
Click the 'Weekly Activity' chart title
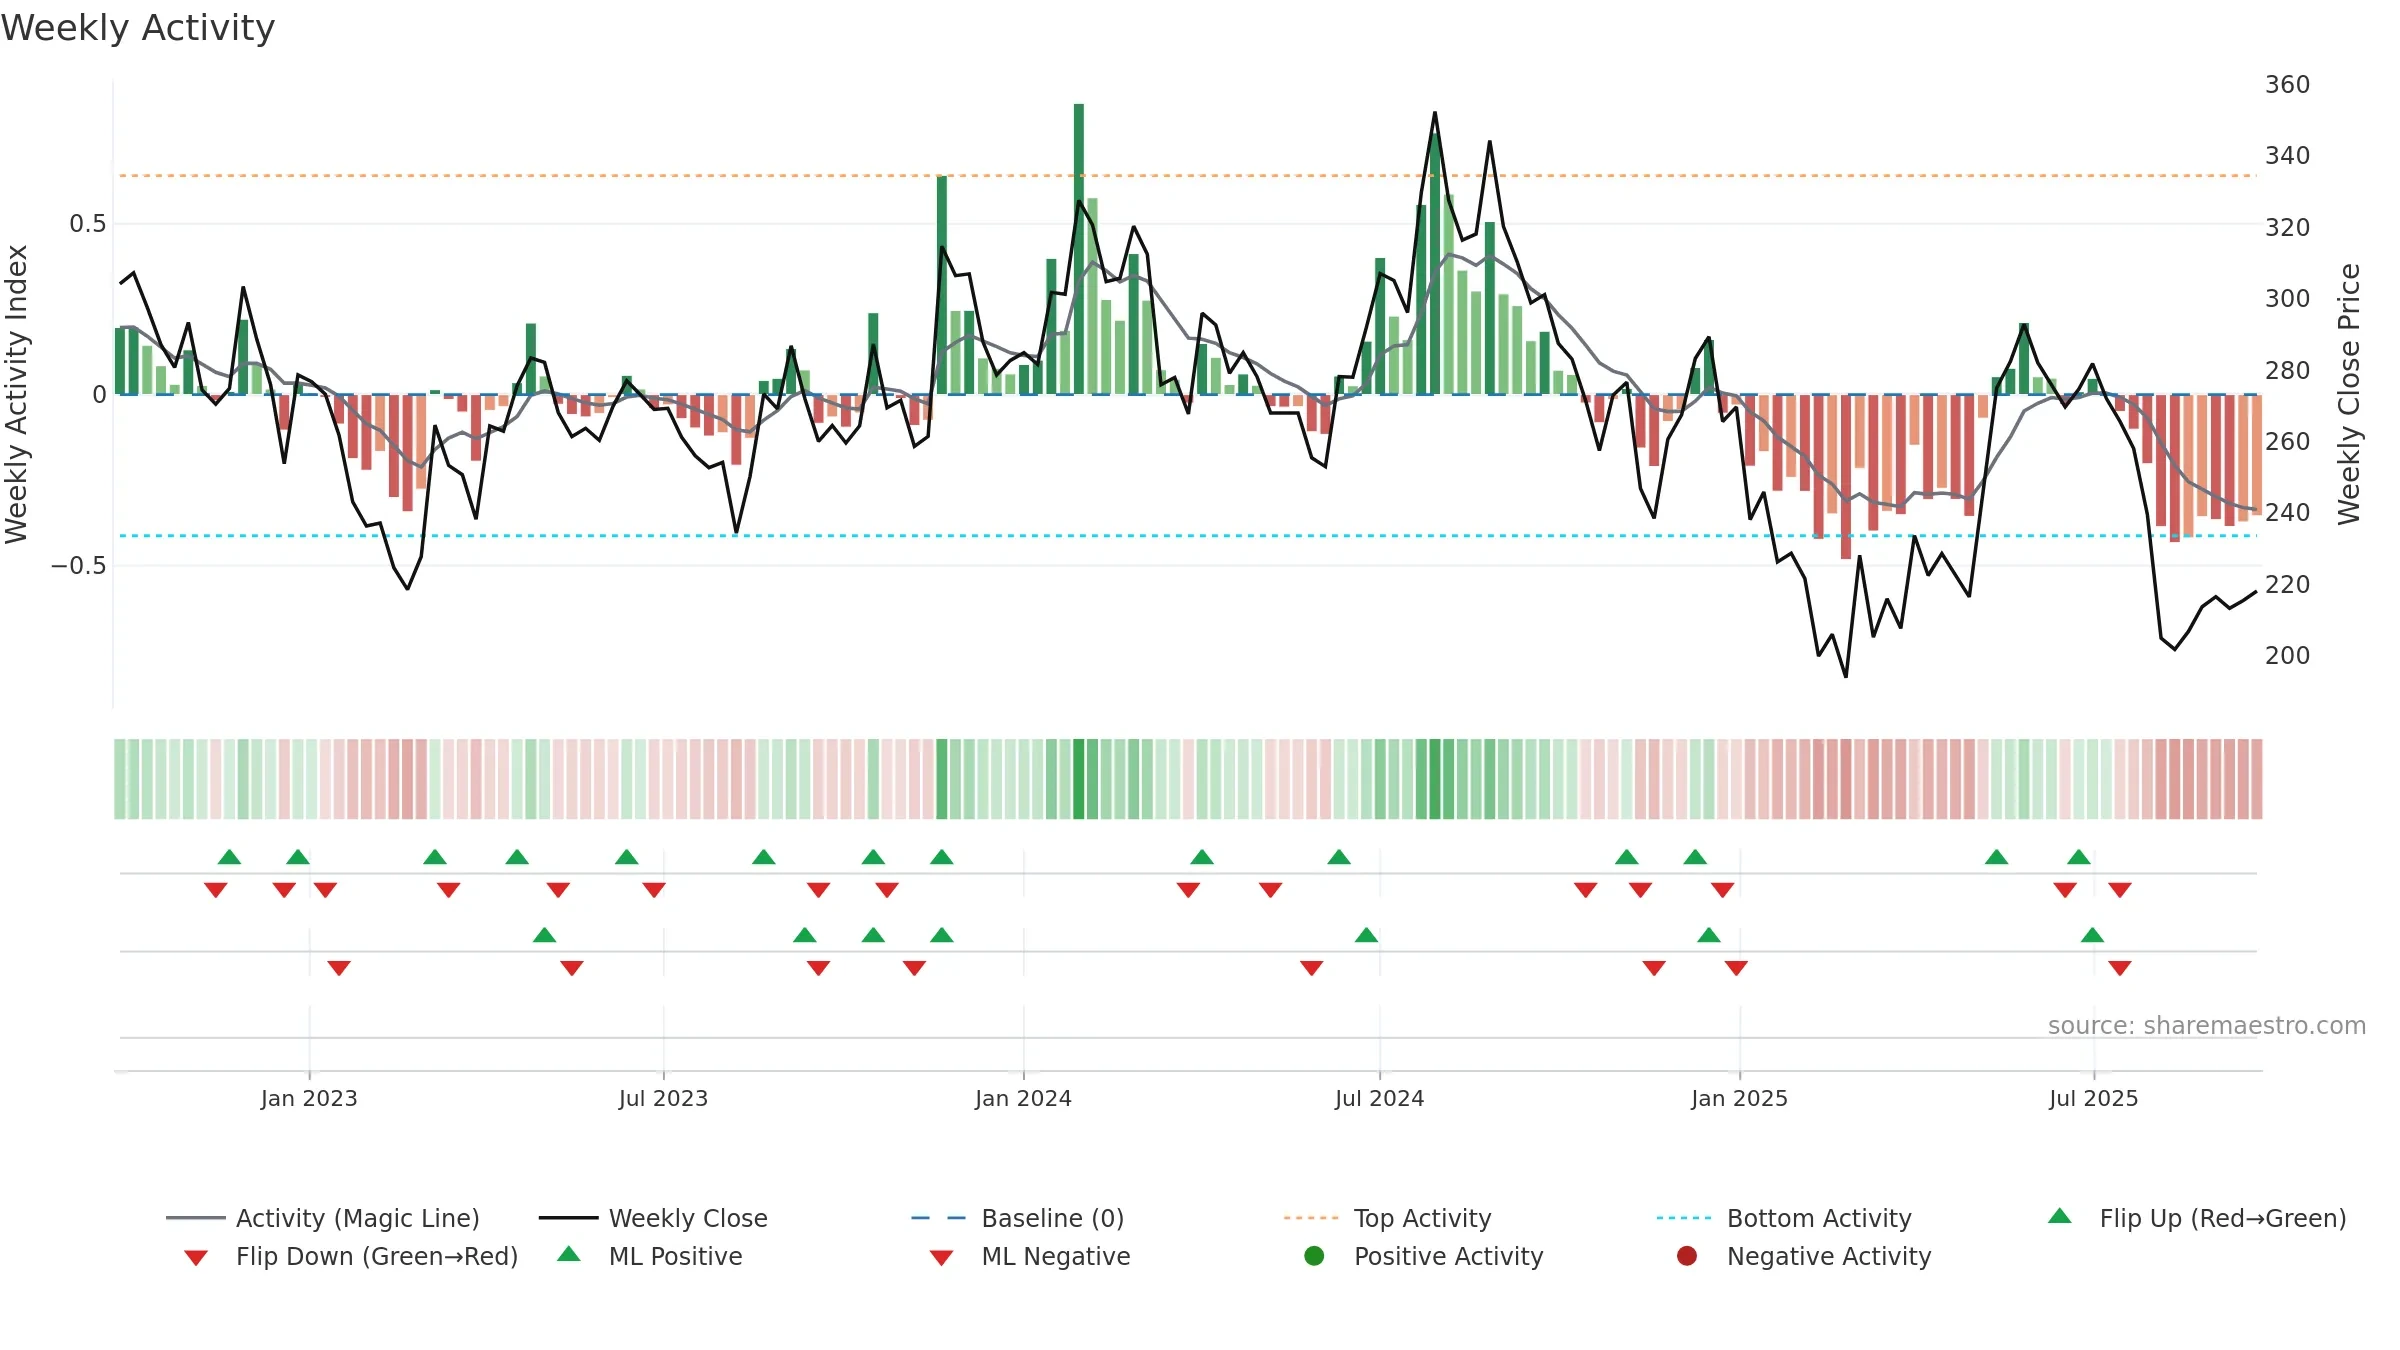coord(138,28)
